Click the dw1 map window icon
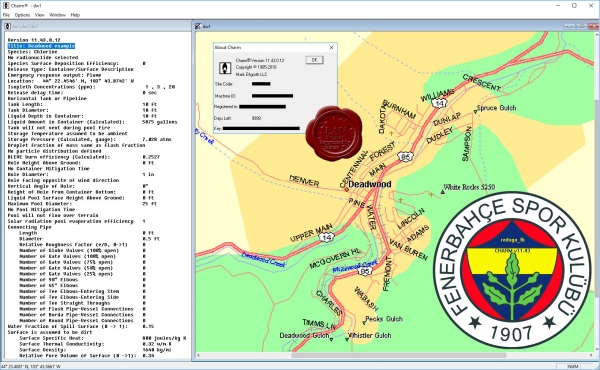 point(198,26)
